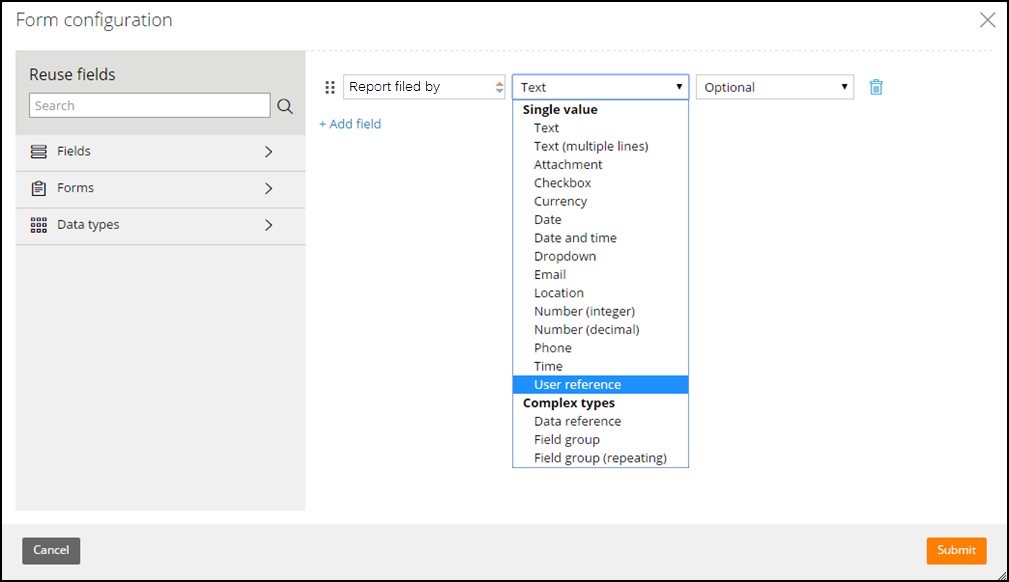This screenshot has width=1009, height=582.
Task: Focus the Reuse fields search box
Action: point(149,106)
